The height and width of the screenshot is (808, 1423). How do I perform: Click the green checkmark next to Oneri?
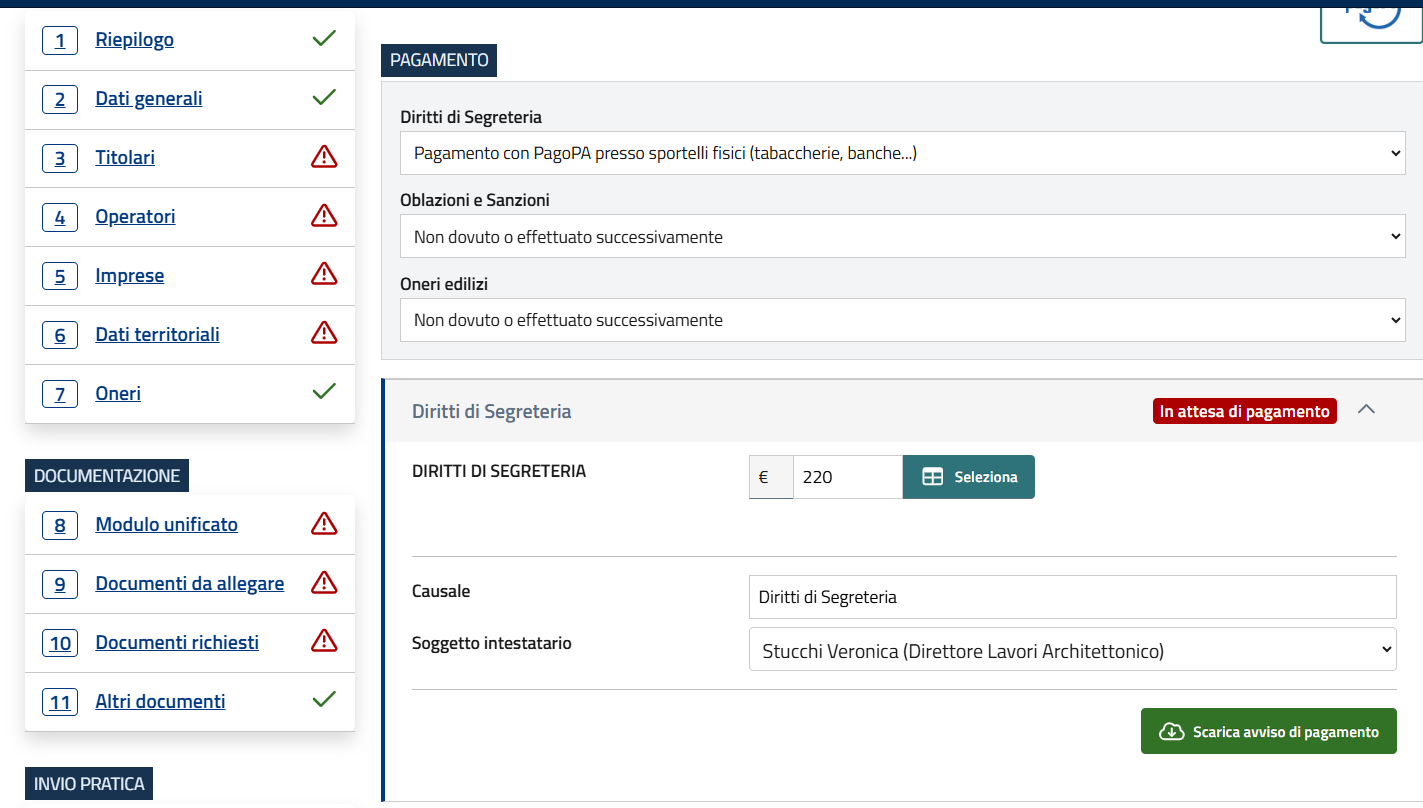click(x=324, y=392)
